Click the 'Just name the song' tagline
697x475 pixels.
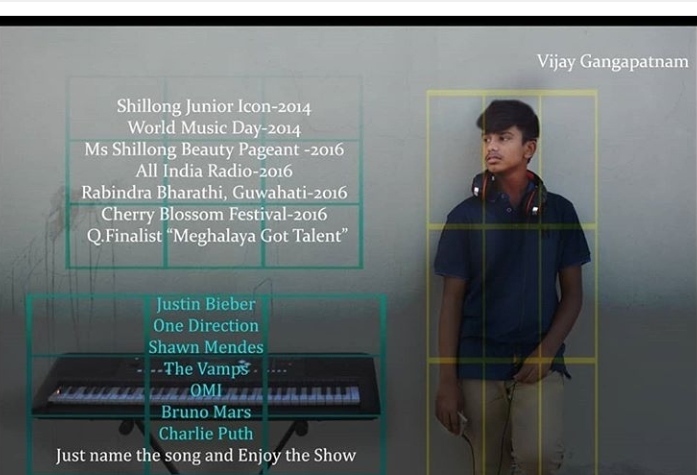206,456
